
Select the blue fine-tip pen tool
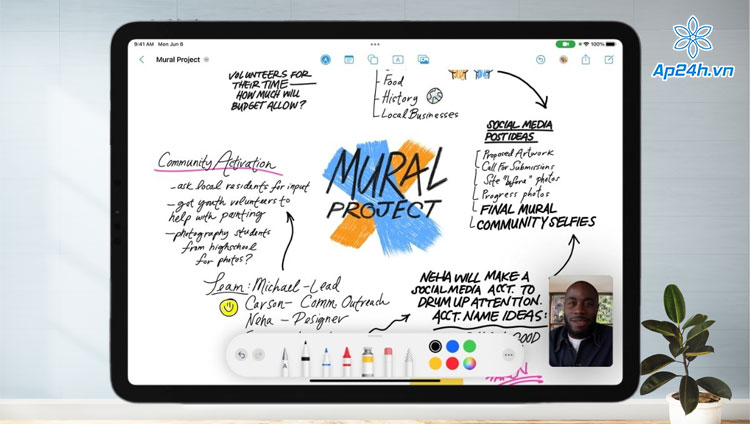tap(326, 362)
